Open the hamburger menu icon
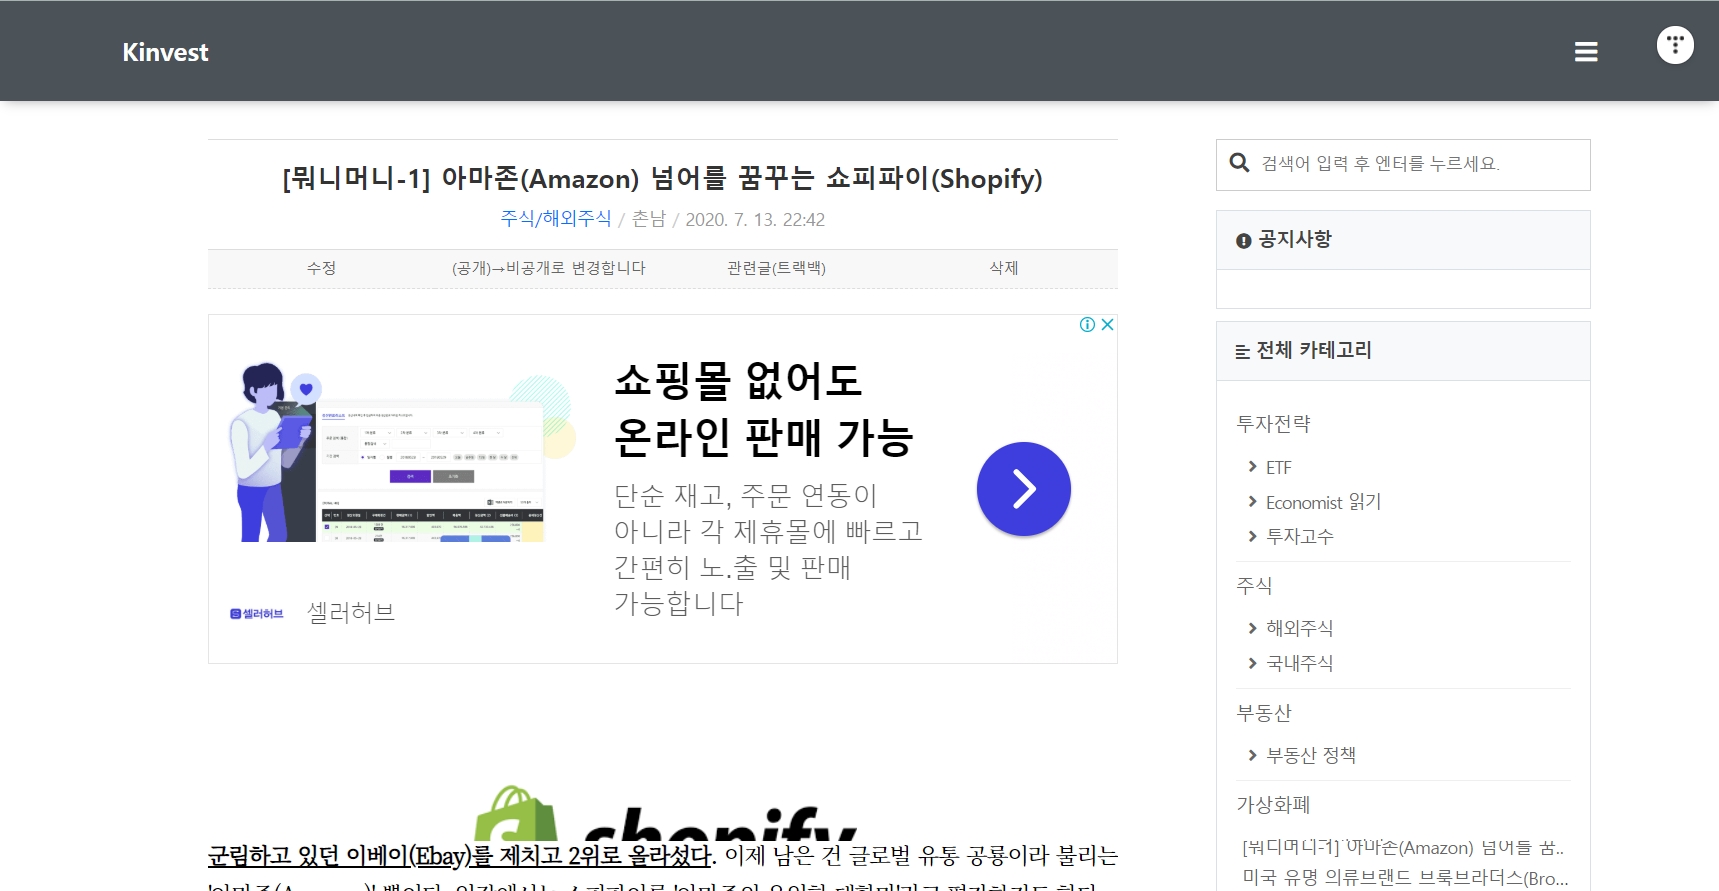Screen dimensions: 1719x891 pos(1585,52)
